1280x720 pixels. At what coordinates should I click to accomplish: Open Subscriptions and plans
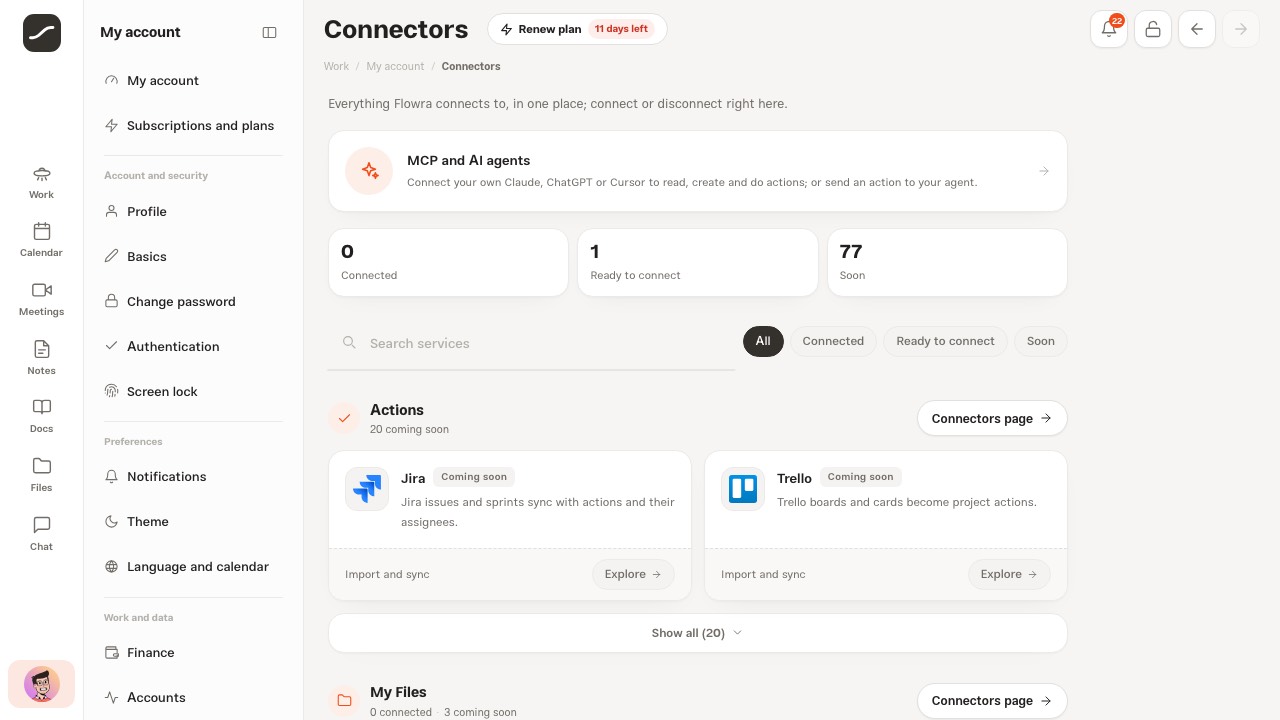(x=193, y=126)
